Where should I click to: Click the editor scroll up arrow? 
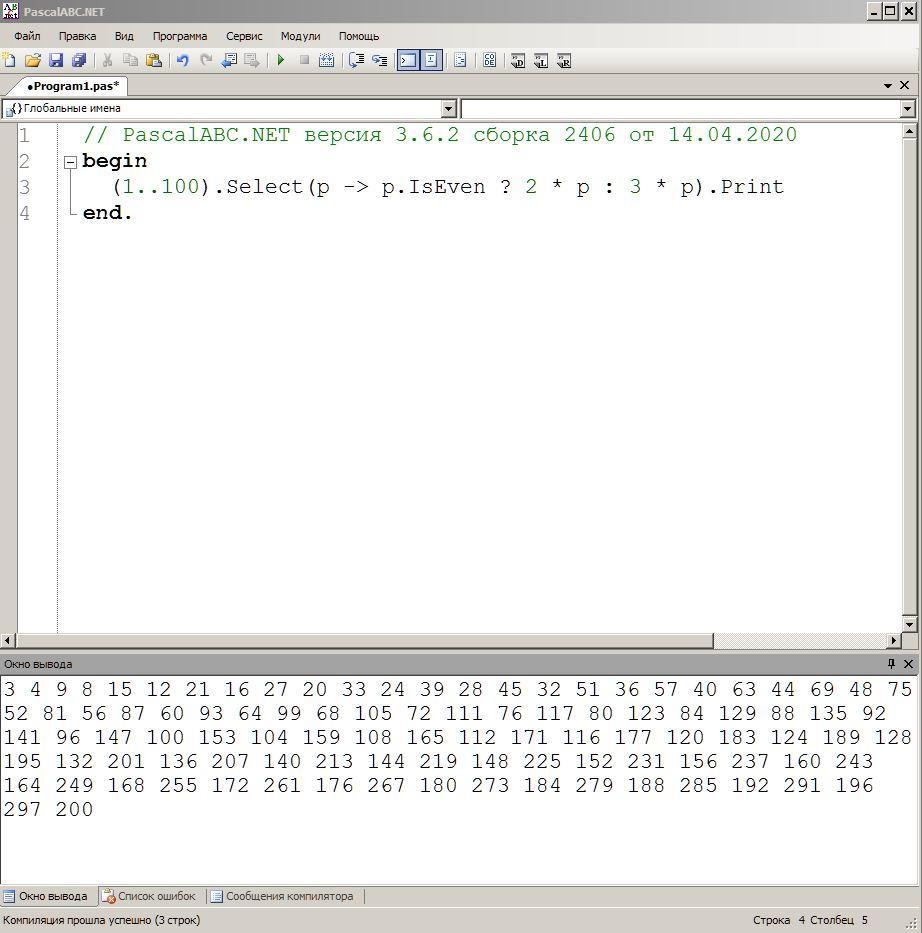pyautogui.click(x=910, y=131)
